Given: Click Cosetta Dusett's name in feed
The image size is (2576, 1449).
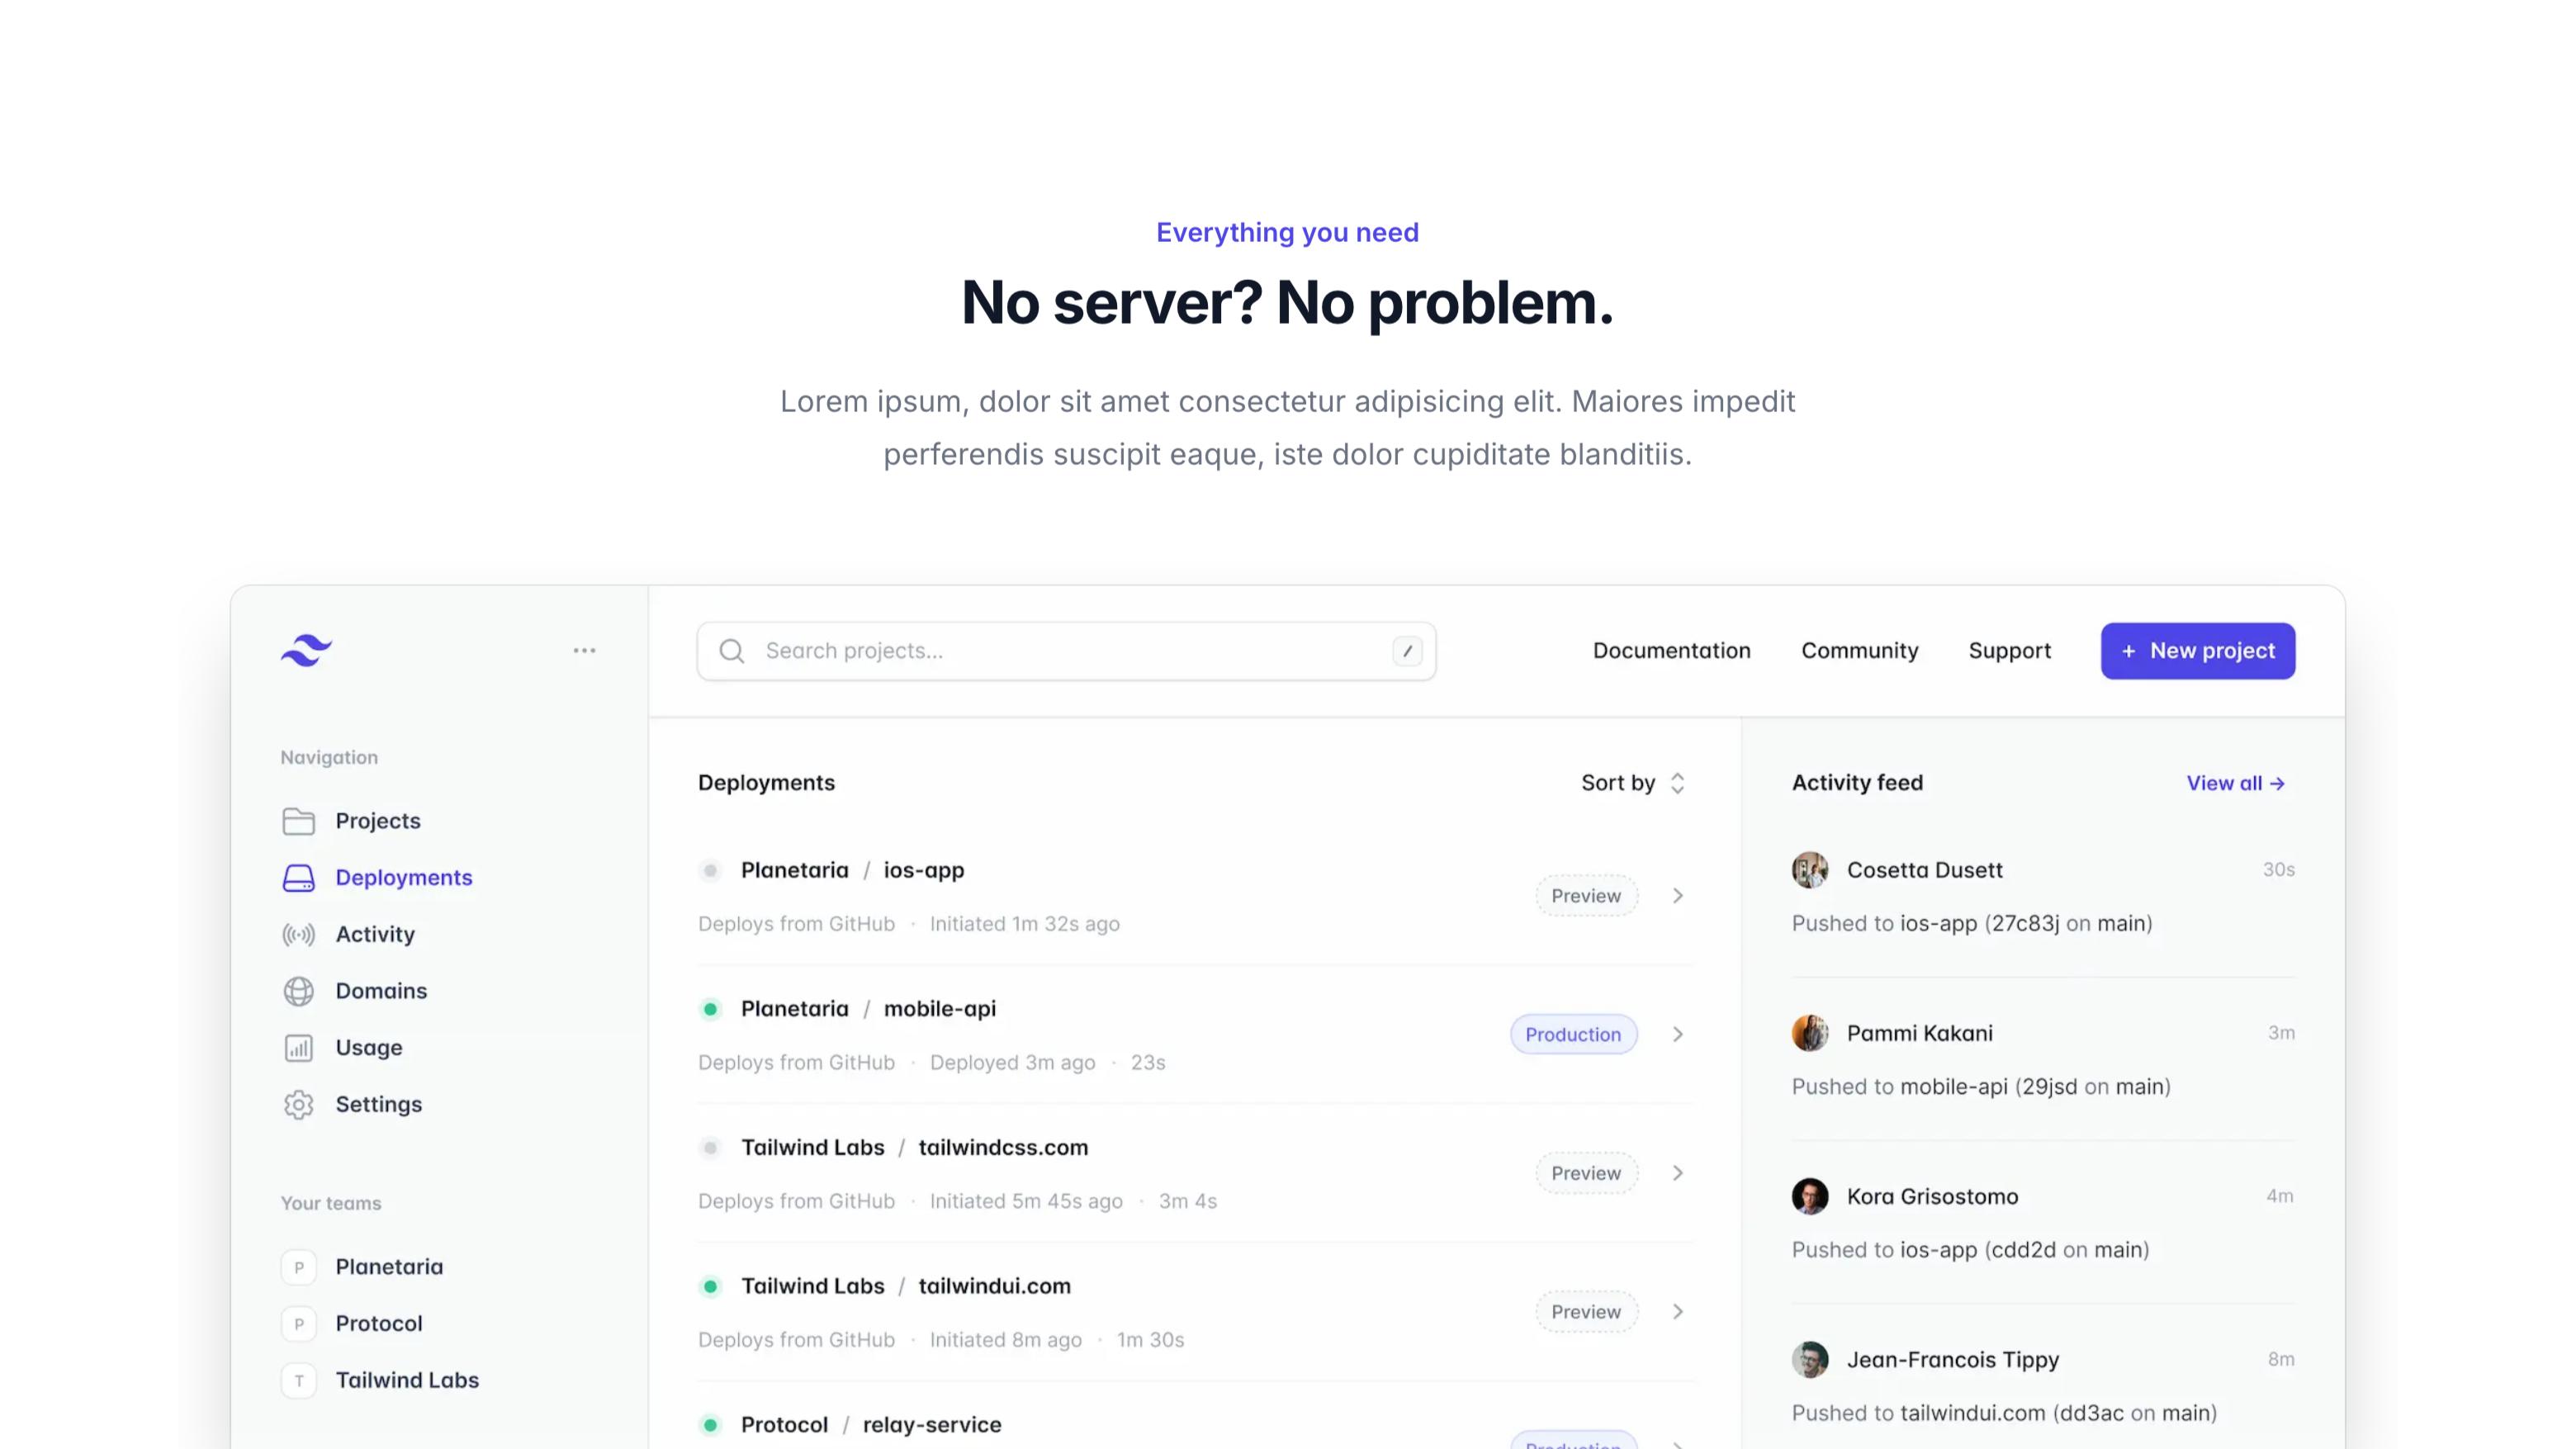Looking at the screenshot, I should pos(1924,870).
